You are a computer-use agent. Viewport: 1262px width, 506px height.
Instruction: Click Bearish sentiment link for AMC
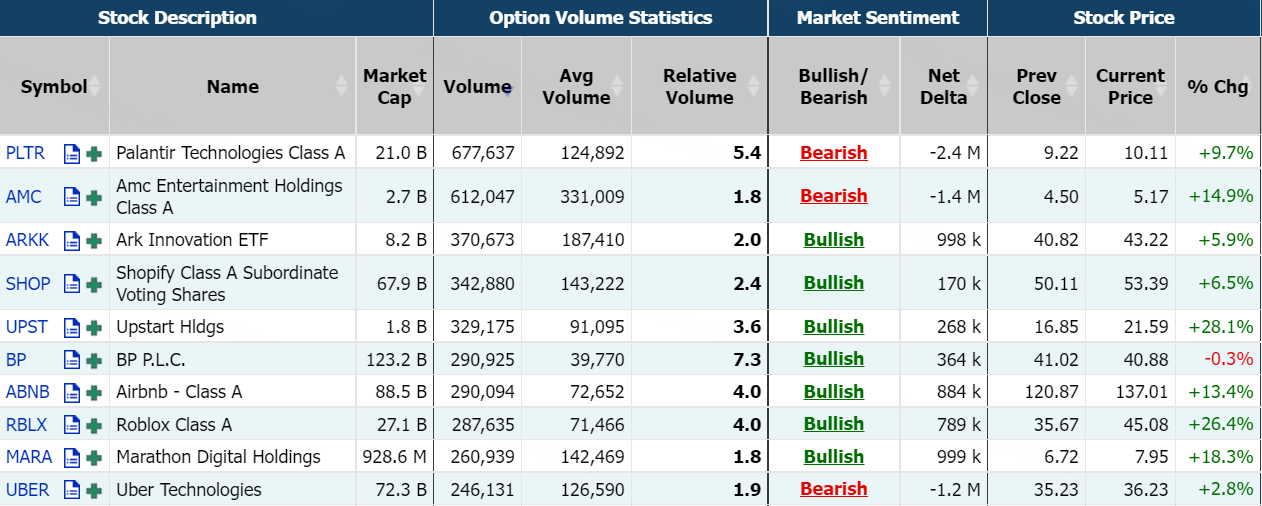834,196
